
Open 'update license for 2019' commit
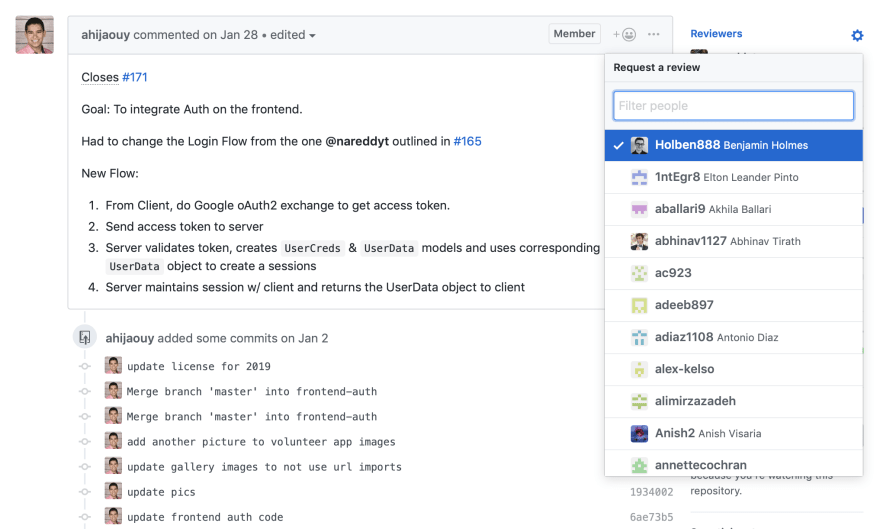pos(199,366)
